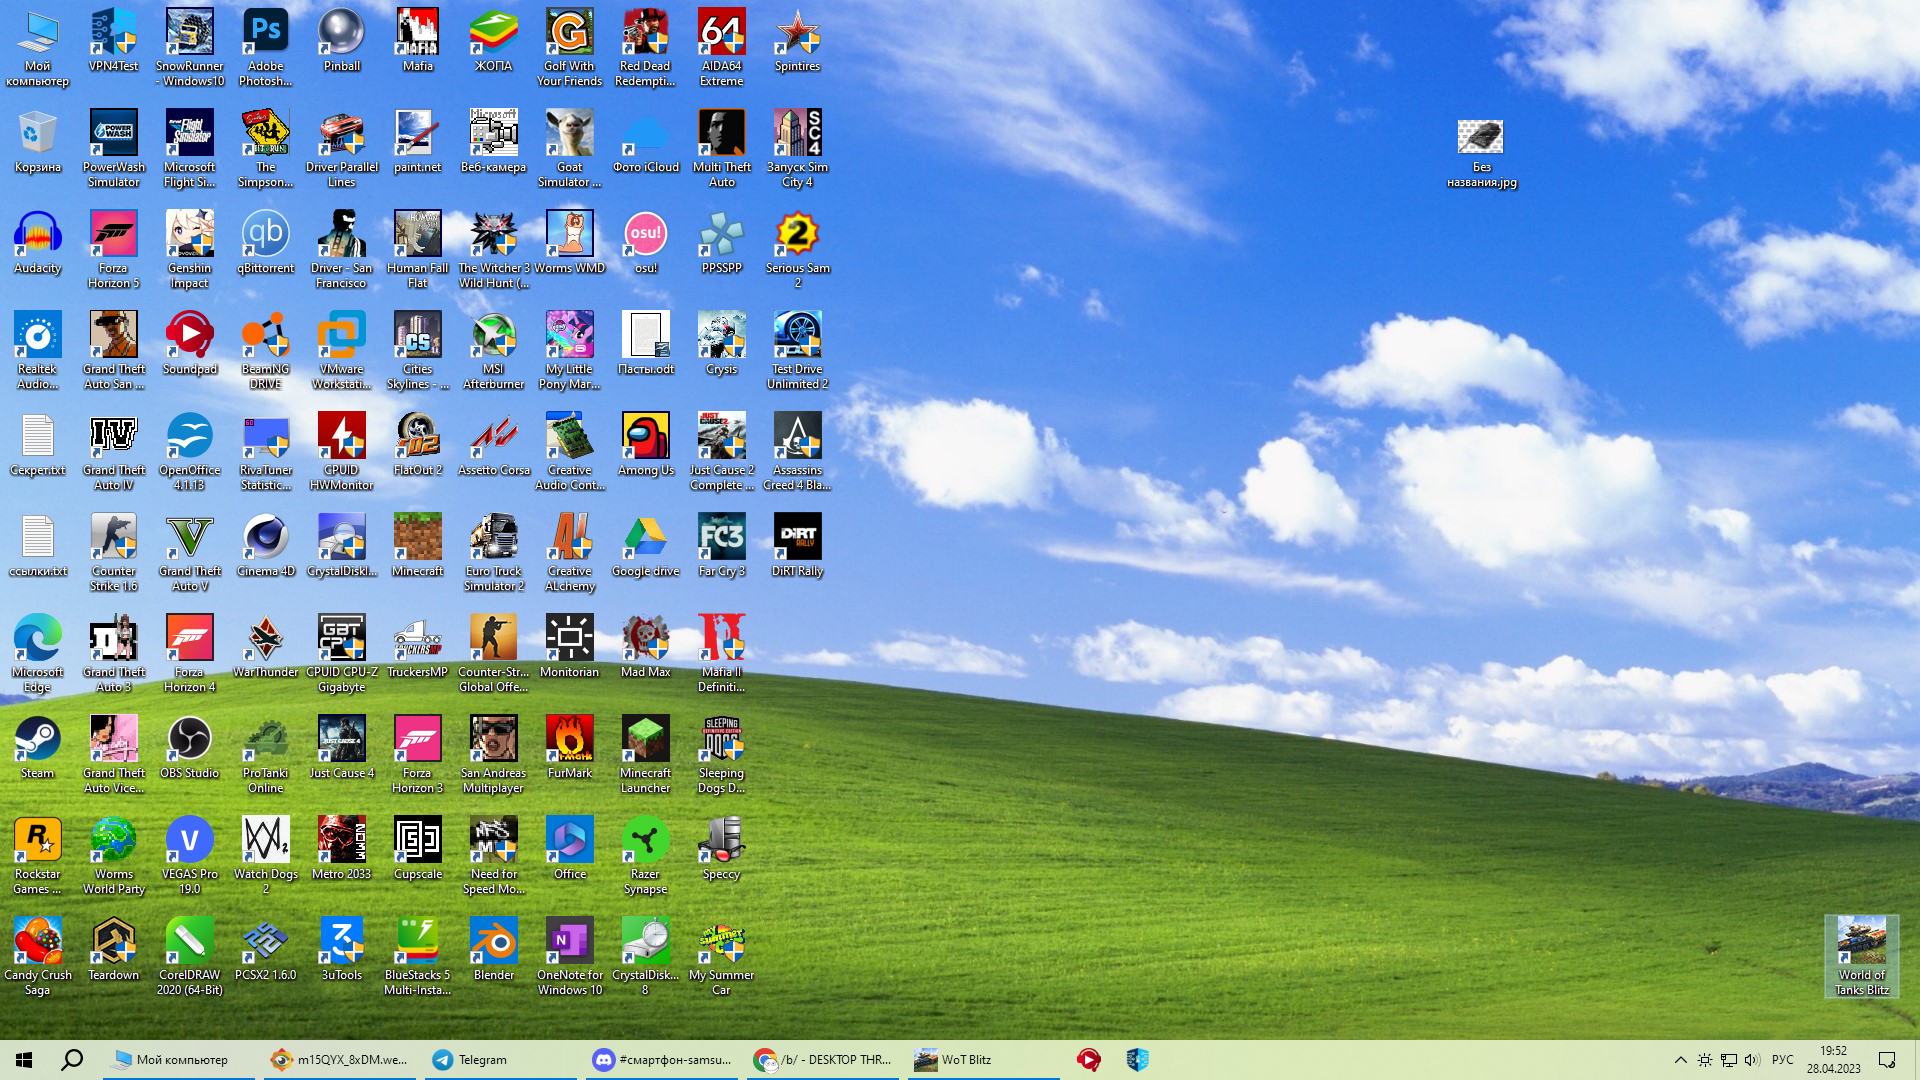Select the Cinema 4D icon
Screen dimensions: 1920x1080
coord(266,545)
